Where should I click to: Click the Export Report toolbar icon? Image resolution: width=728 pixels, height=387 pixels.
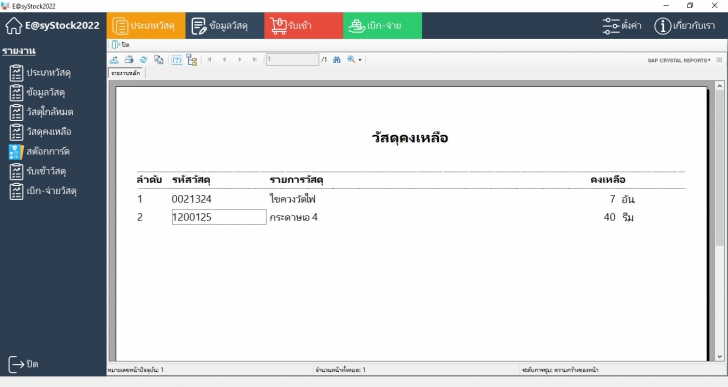pos(114,59)
